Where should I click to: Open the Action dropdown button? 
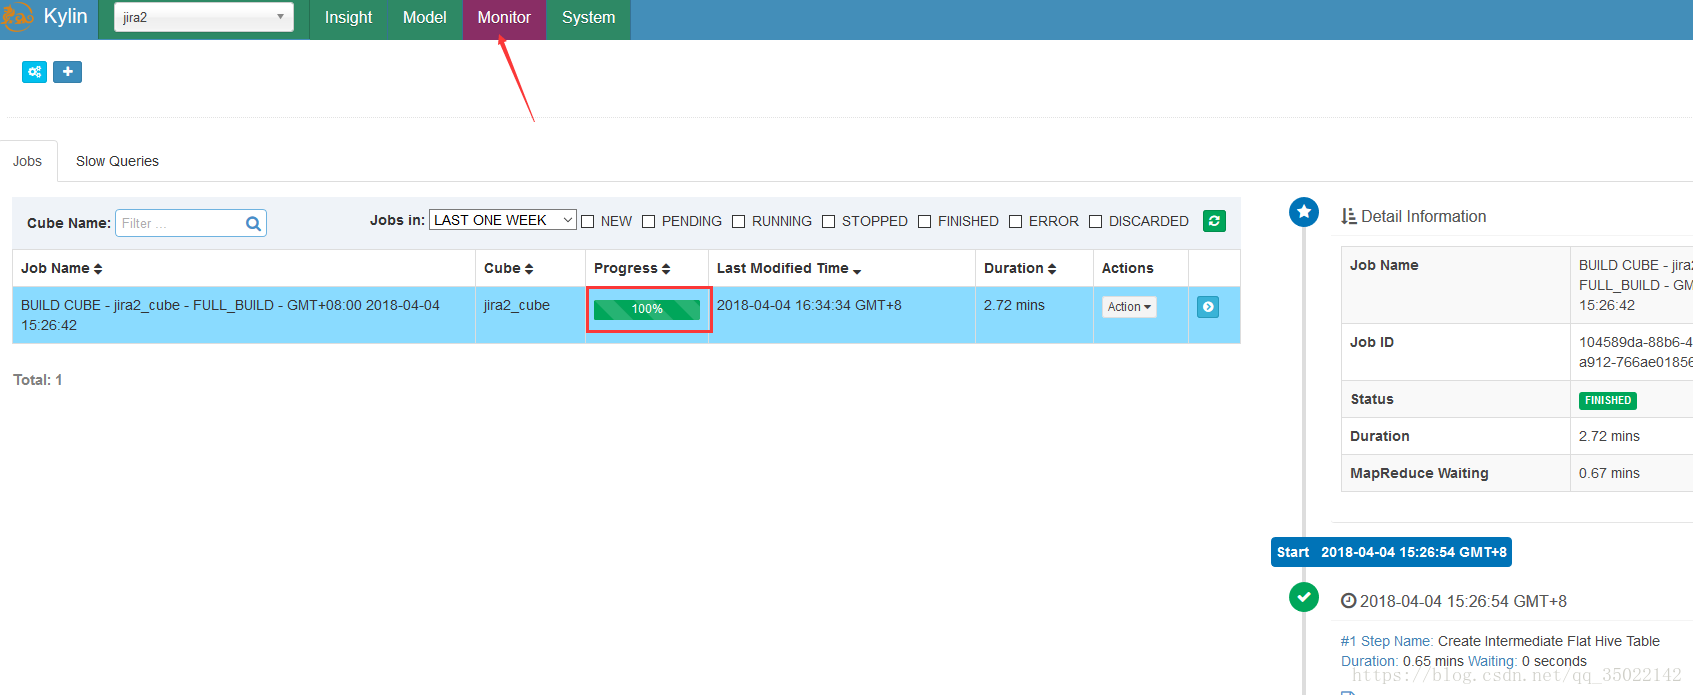click(1129, 307)
